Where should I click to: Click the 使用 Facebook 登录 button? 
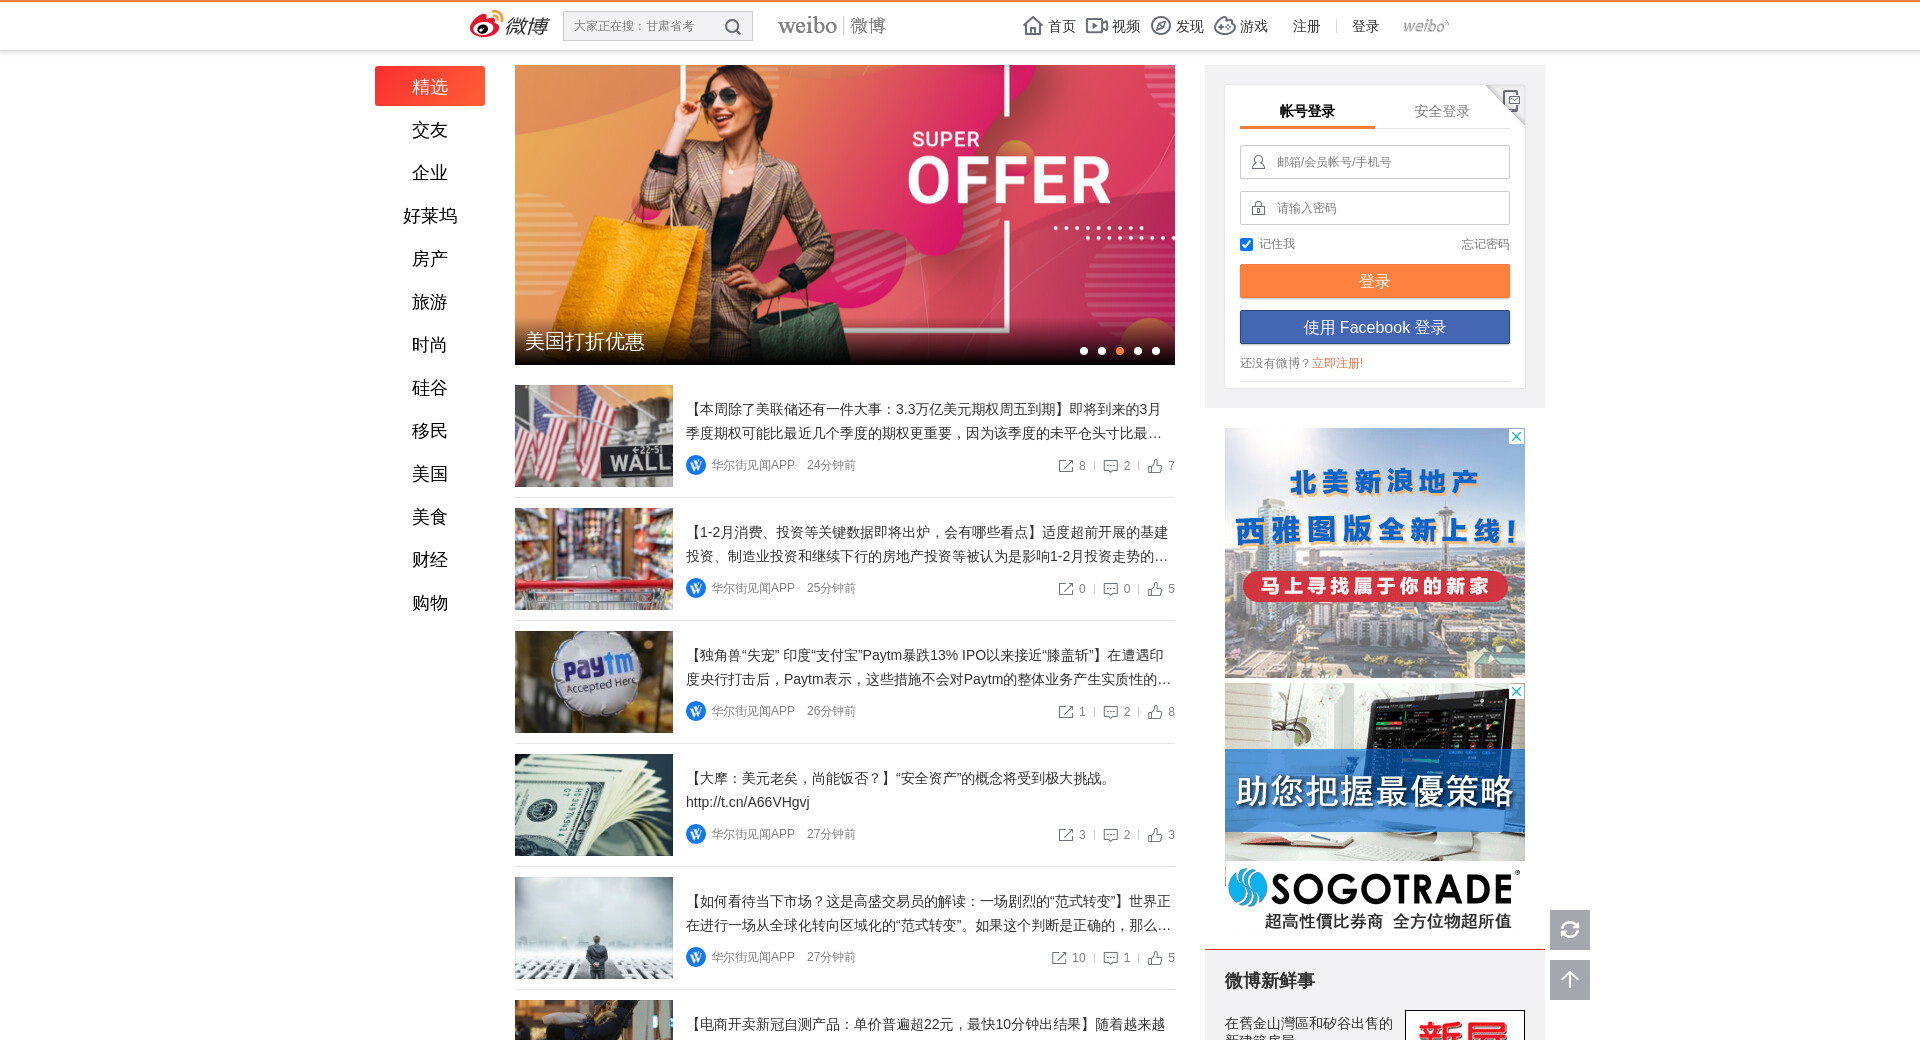[x=1374, y=327]
